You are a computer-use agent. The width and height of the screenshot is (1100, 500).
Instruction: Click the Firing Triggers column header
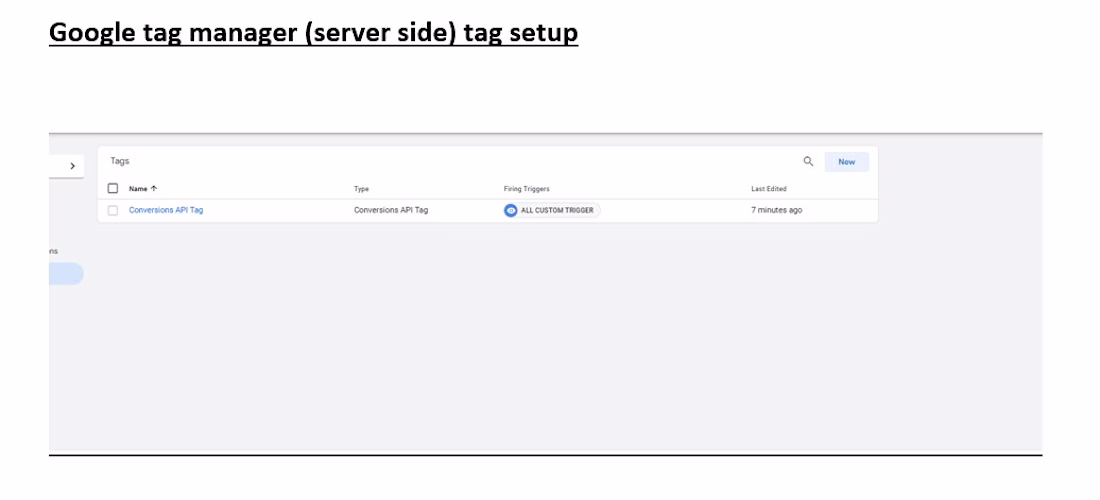(x=526, y=189)
